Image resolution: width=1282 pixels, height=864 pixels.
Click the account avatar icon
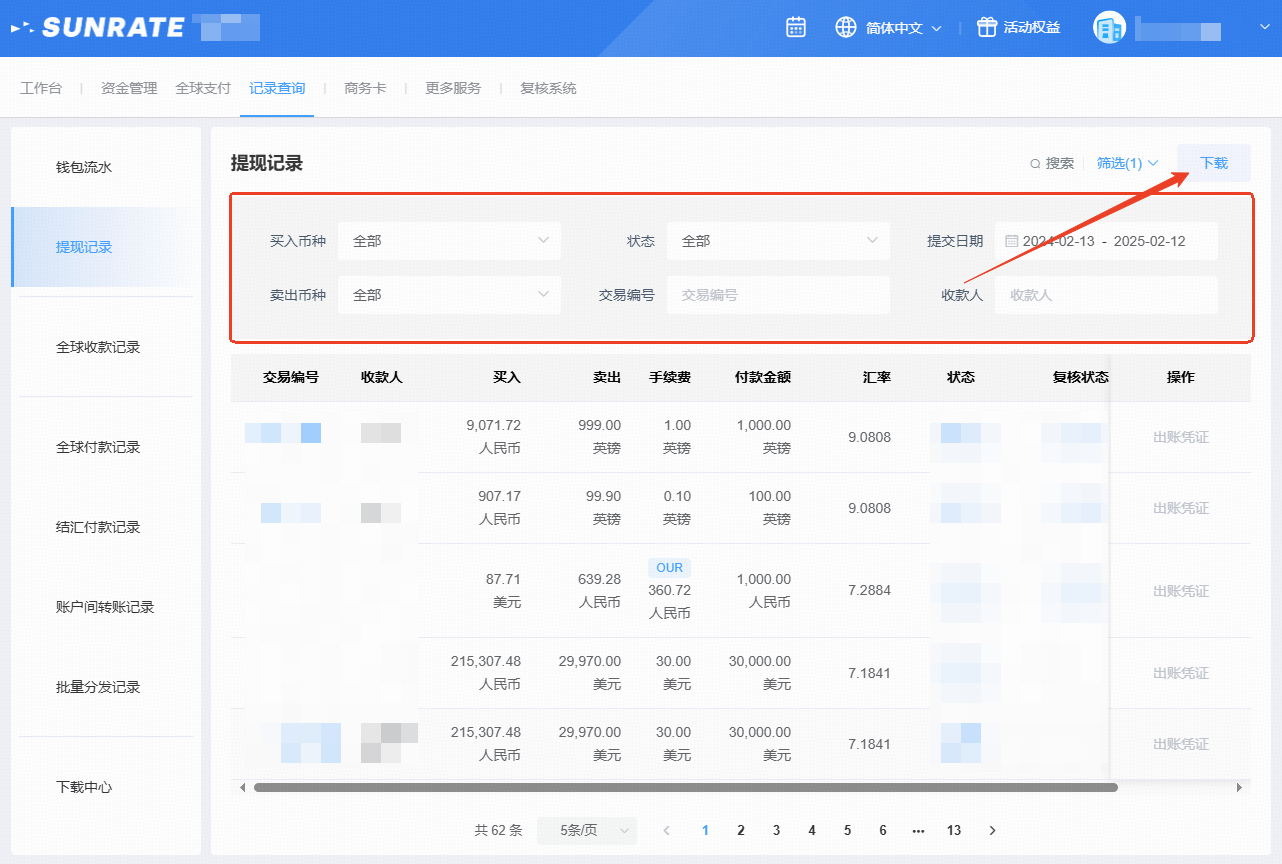coord(1109,28)
